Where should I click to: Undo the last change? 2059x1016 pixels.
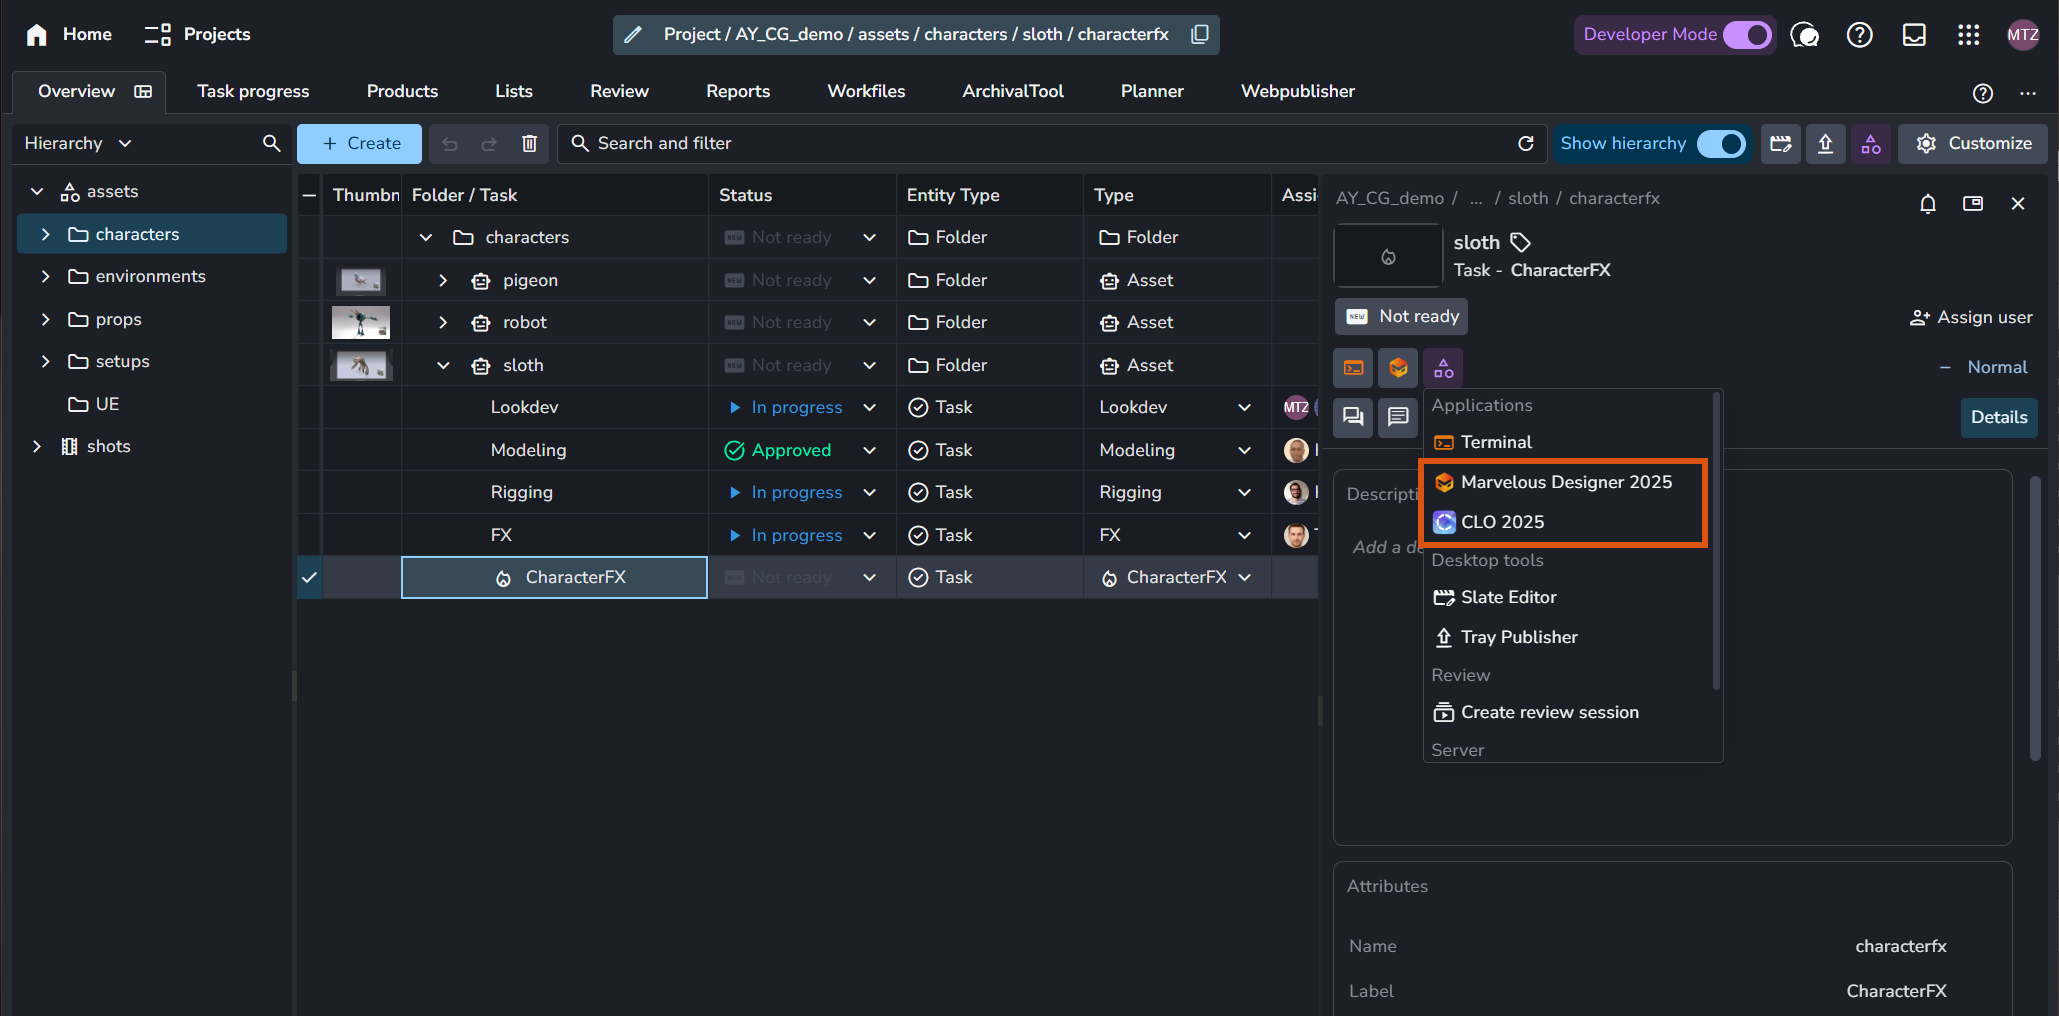click(x=450, y=144)
